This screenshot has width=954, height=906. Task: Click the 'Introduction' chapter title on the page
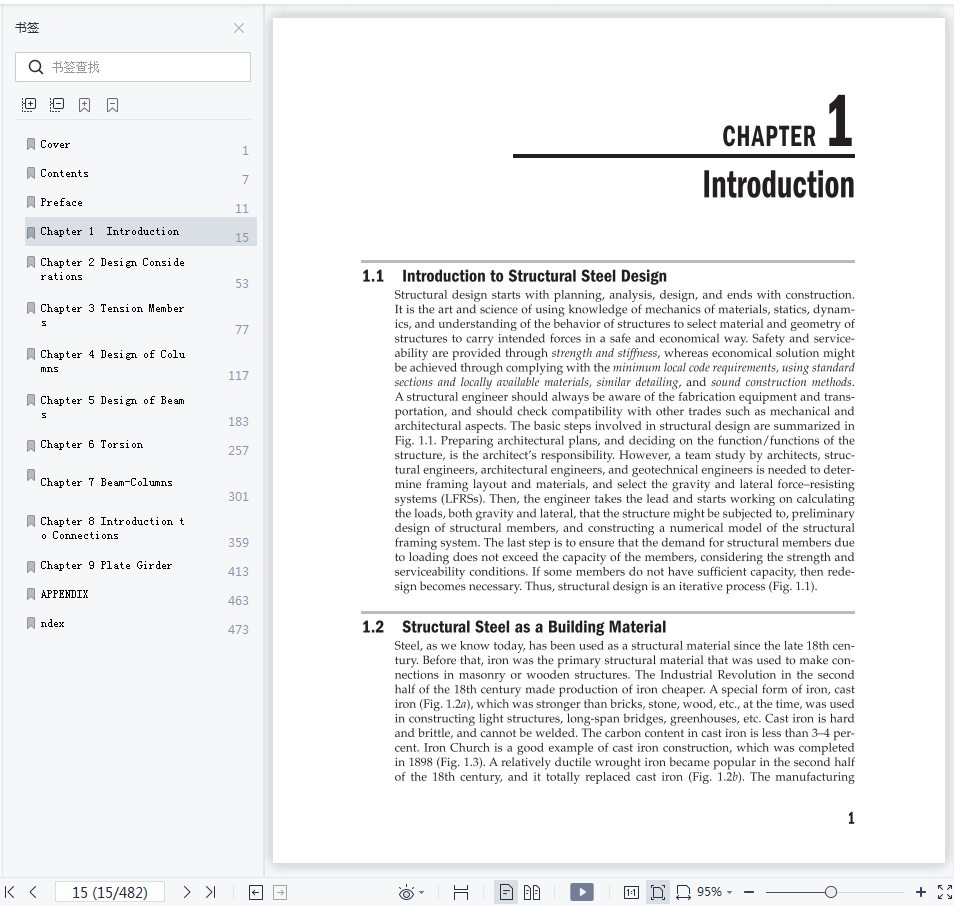pos(778,184)
